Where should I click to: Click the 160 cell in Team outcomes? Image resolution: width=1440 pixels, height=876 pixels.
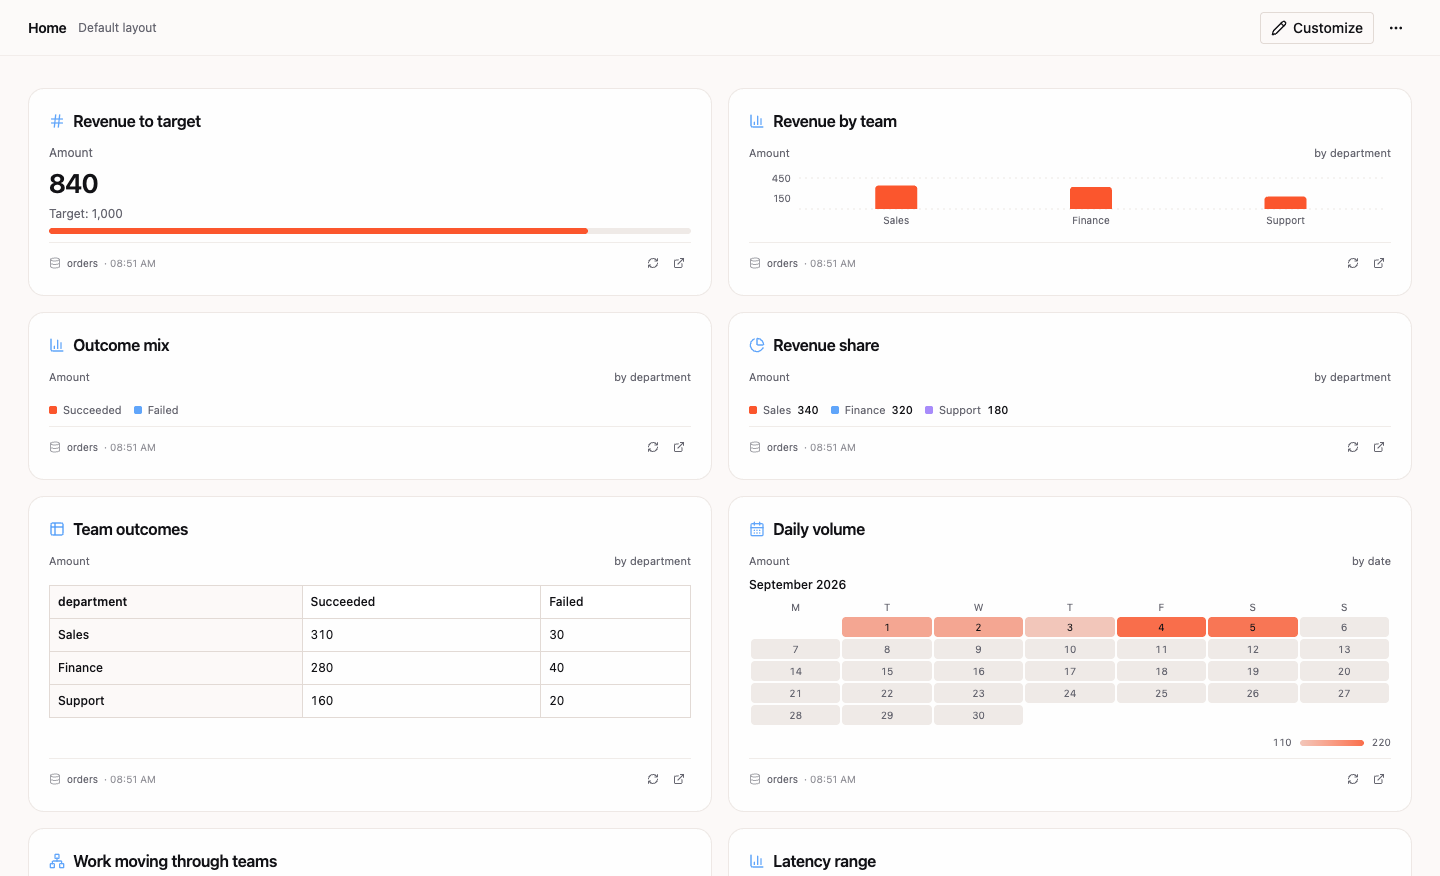point(421,701)
